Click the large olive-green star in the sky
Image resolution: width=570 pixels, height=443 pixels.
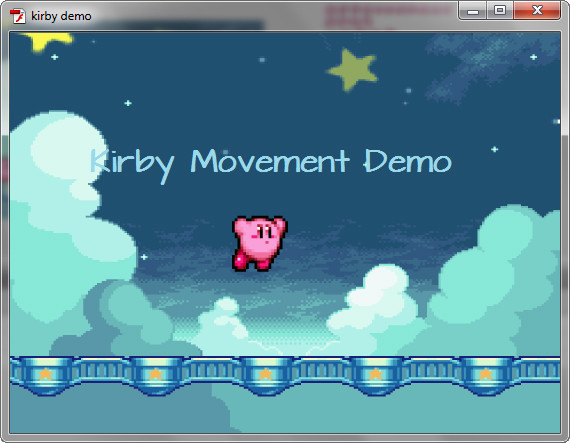point(352,70)
